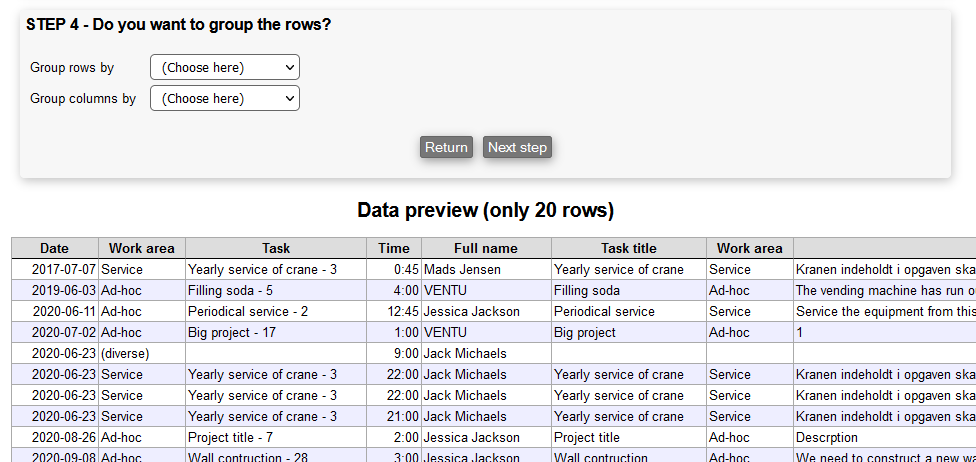Click the 'Project title - 7' cell
Screen dimensions: 976x462
tap(230, 437)
